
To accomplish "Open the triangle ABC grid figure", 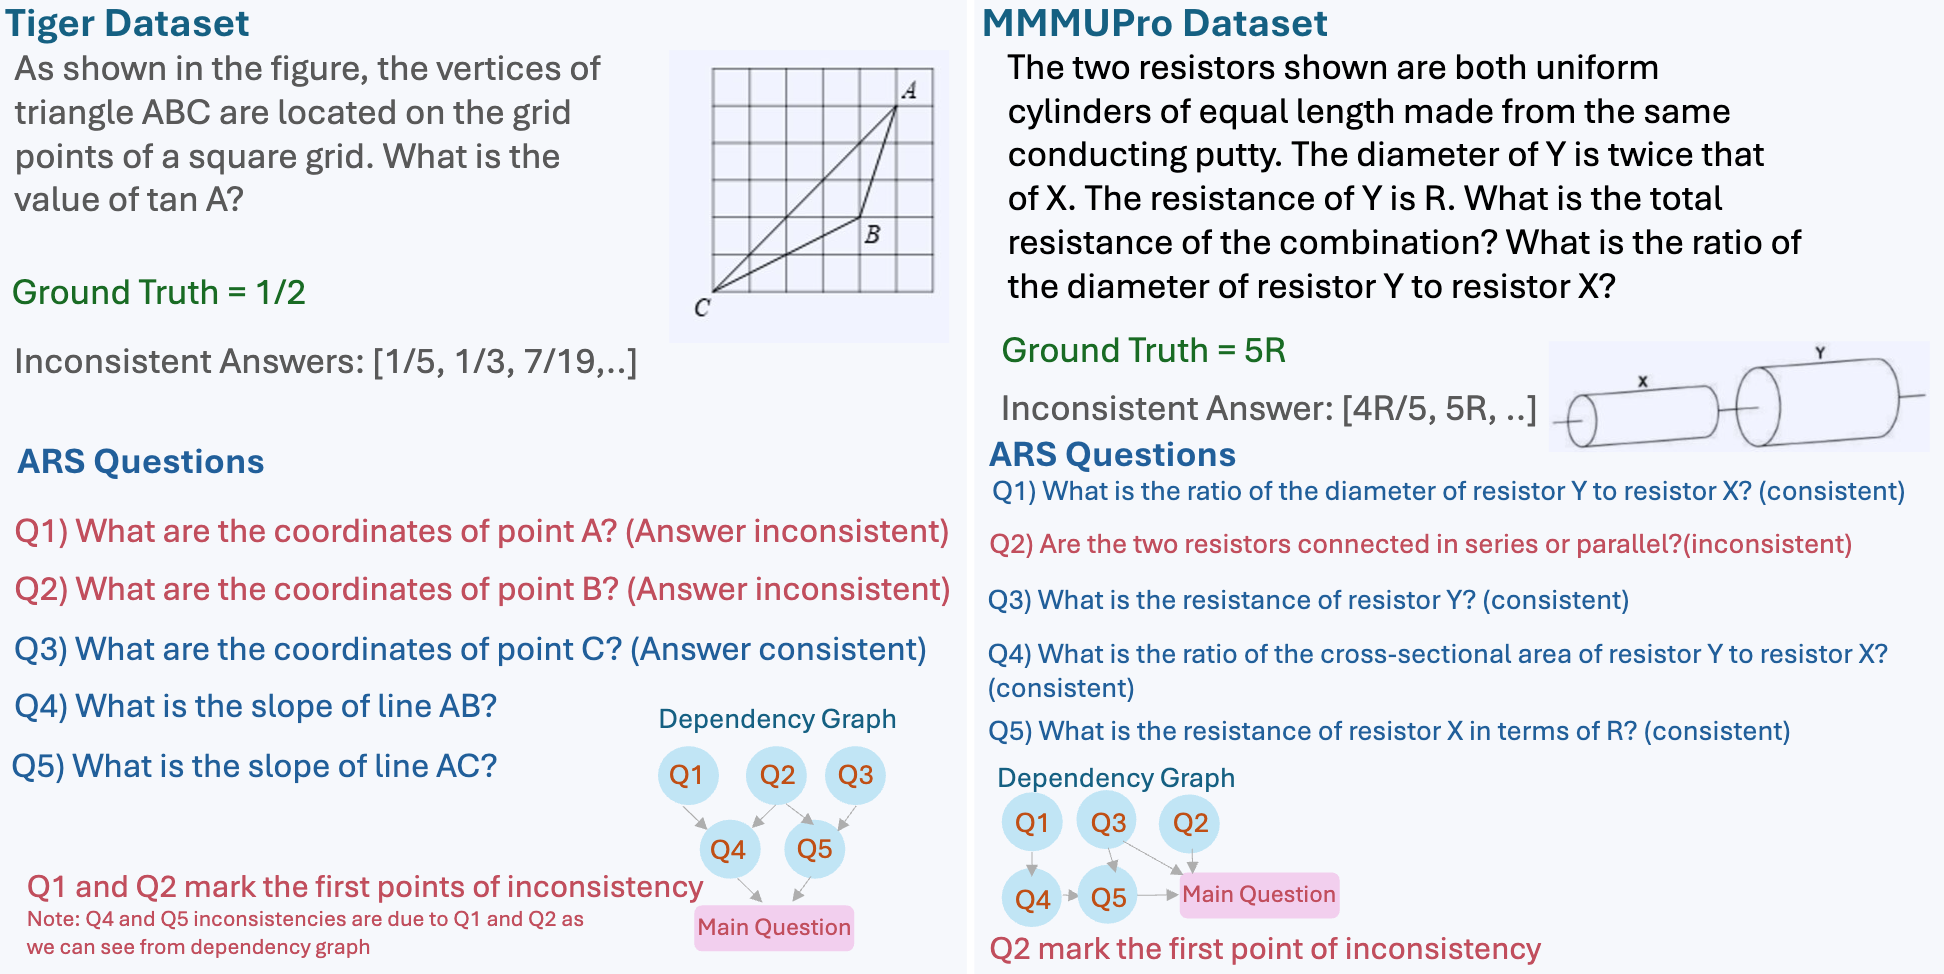I will (809, 196).
